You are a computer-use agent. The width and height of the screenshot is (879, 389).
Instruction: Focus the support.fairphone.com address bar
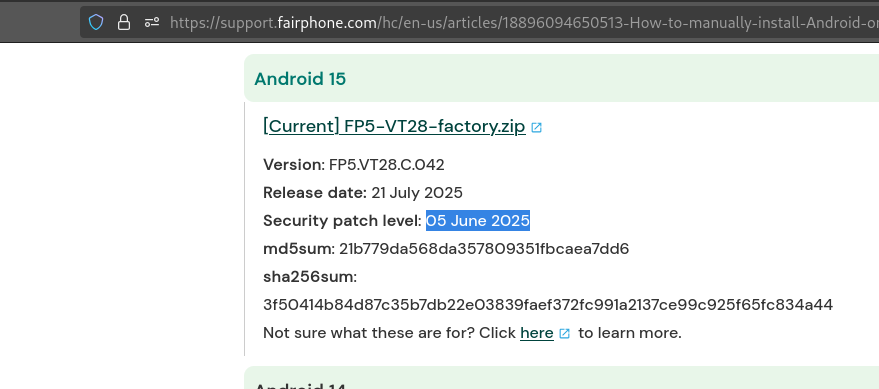click(521, 22)
